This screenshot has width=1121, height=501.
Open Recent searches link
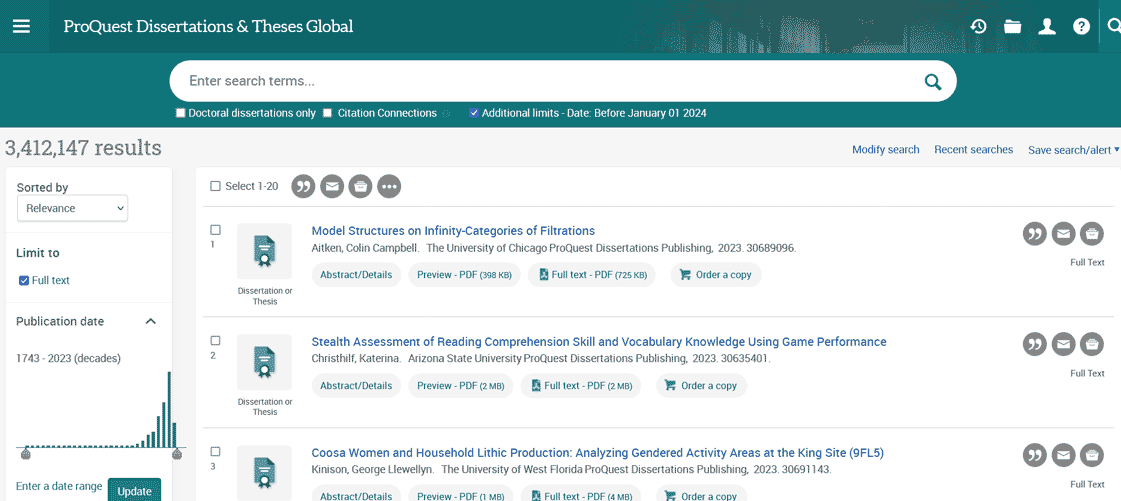coord(974,150)
